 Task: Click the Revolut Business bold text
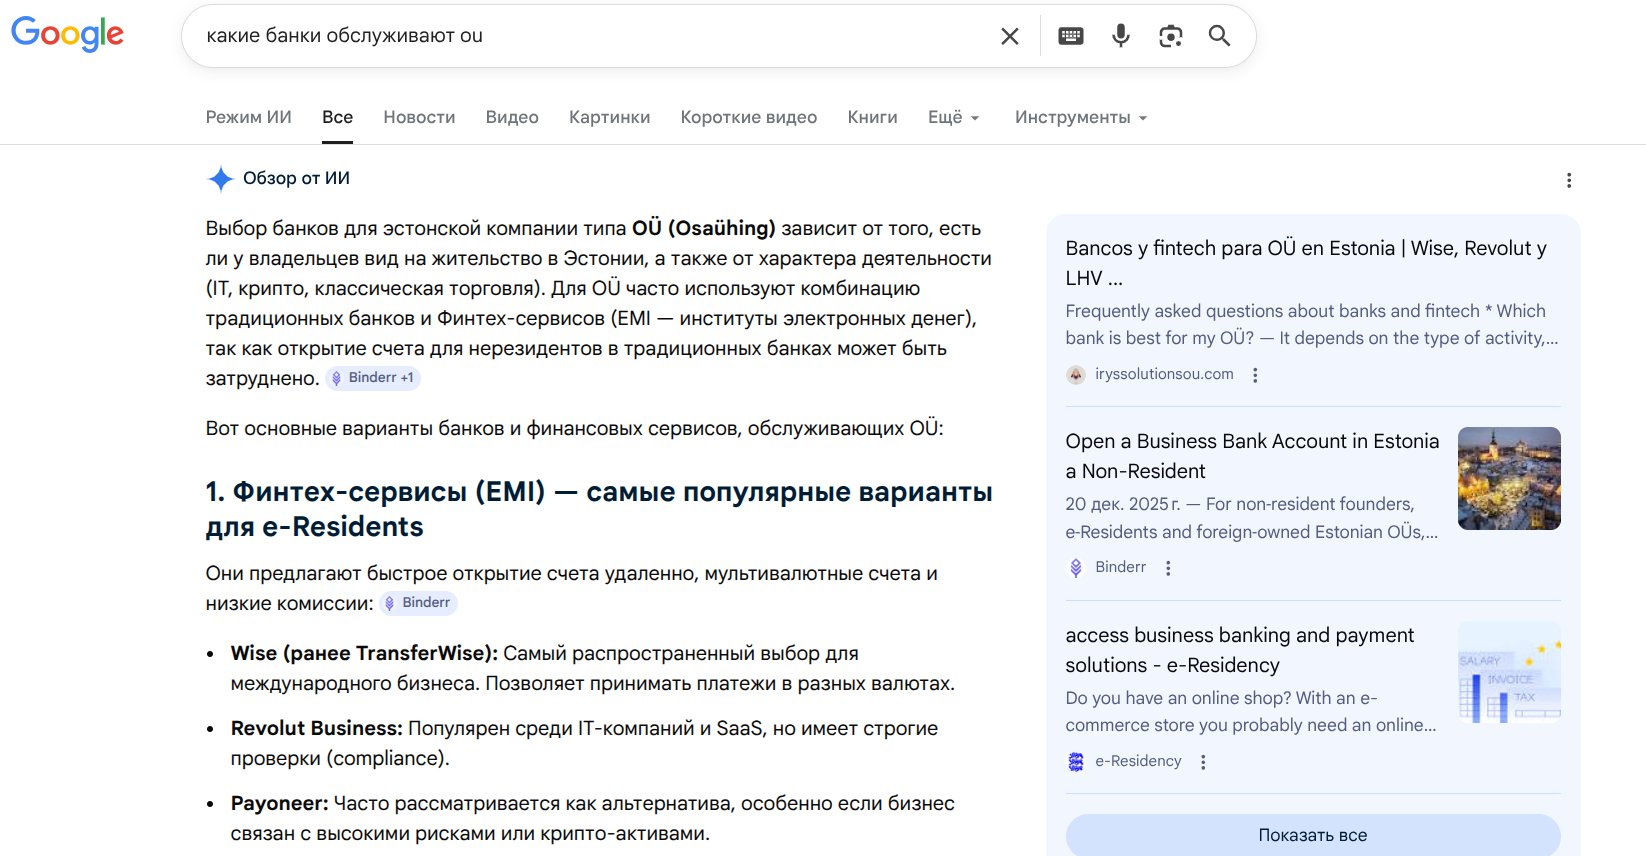coord(317,728)
